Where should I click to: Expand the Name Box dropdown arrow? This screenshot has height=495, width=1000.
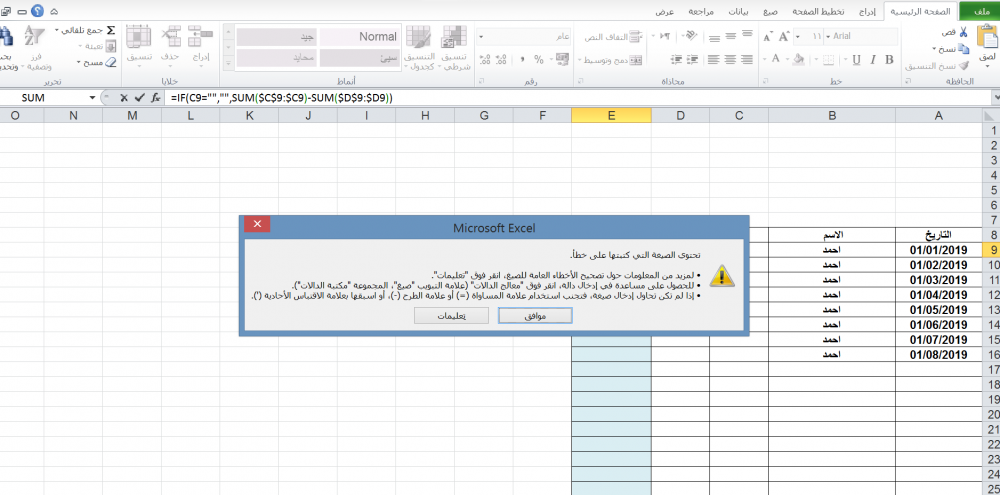pyautogui.click(x=92, y=98)
